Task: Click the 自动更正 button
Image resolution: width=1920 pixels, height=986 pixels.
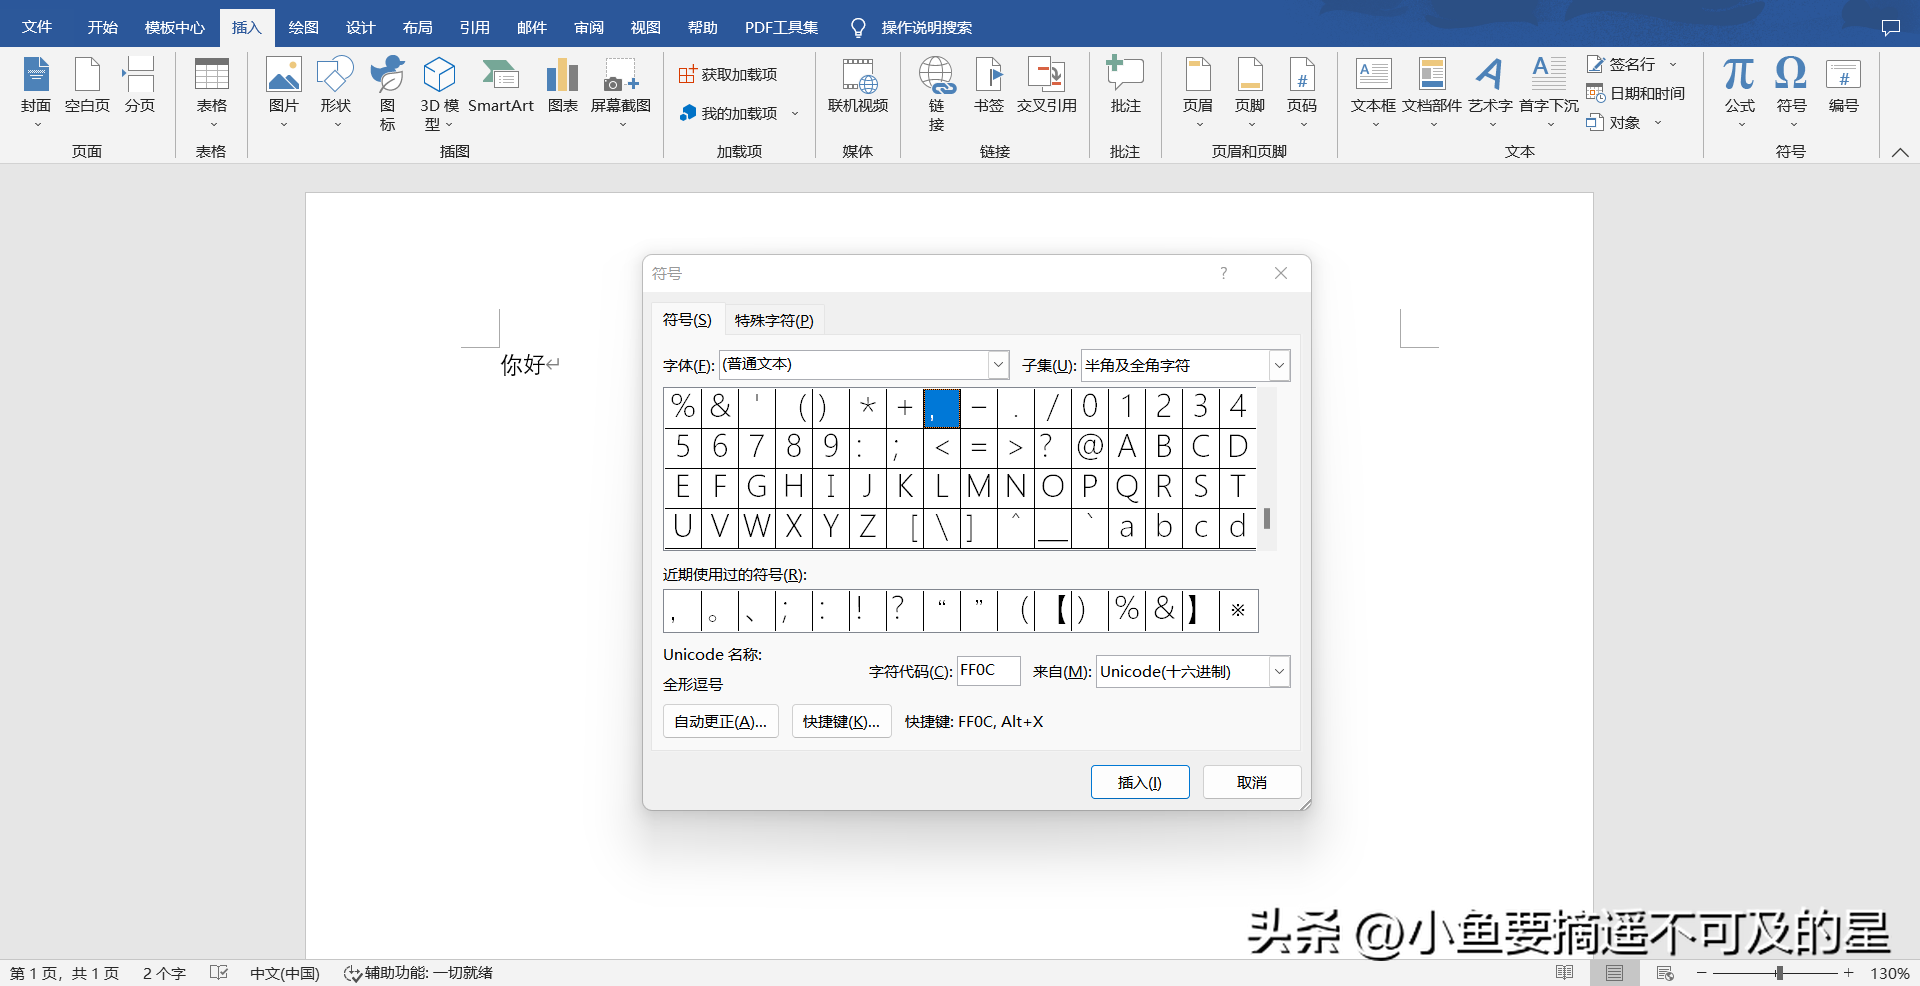Action: [720, 722]
